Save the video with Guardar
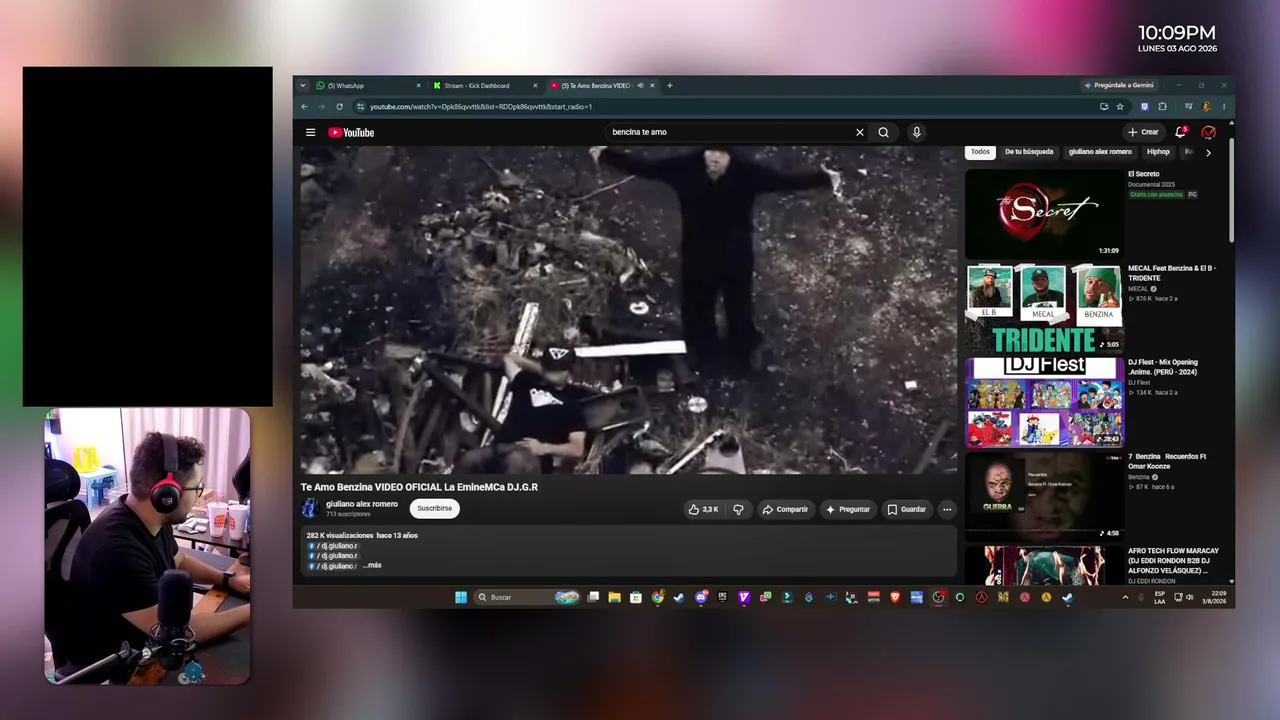The height and width of the screenshot is (720, 1280). pyautogui.click(x=907, y=509)
